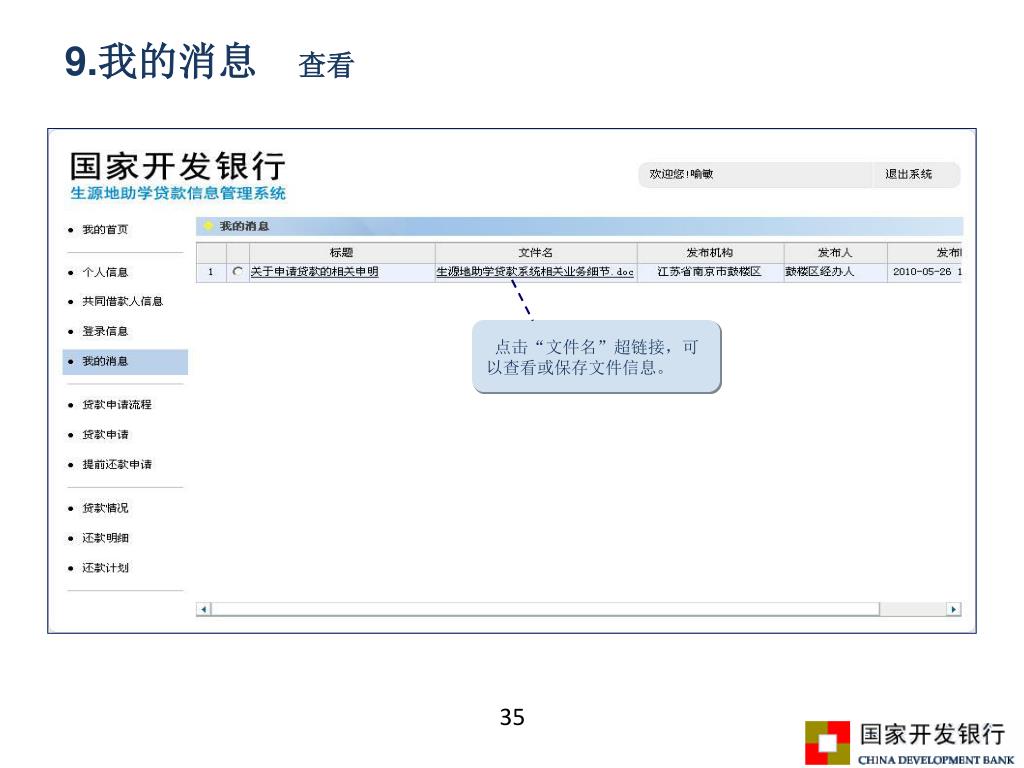The height and width of the screenshot is (768, 1024).
Task: Open the 关于申请贷款的相关申明 title link
Action: pos(315,272)
